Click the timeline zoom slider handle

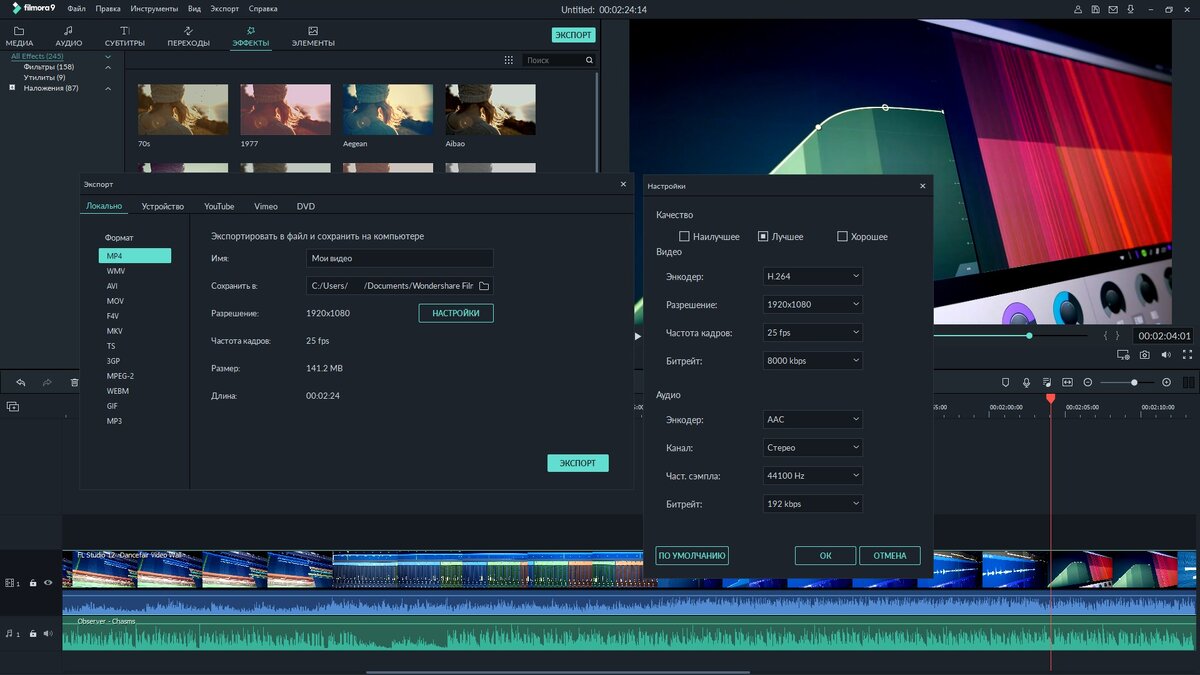[x=1134, y=382]
